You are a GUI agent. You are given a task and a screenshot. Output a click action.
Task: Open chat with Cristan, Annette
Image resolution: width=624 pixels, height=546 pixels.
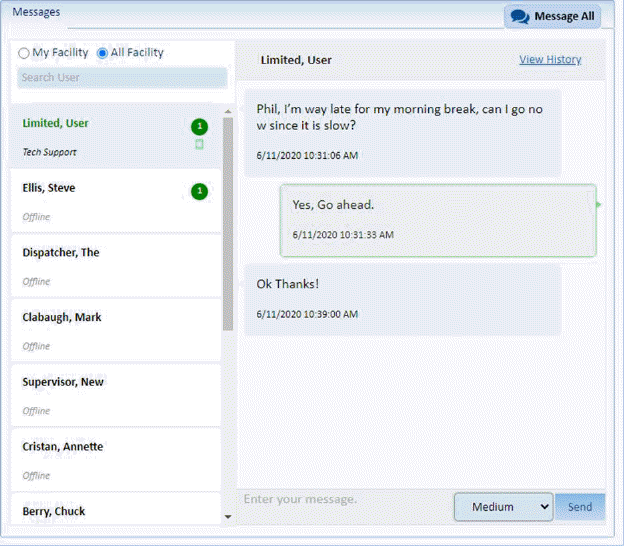[x=100, y=459]
